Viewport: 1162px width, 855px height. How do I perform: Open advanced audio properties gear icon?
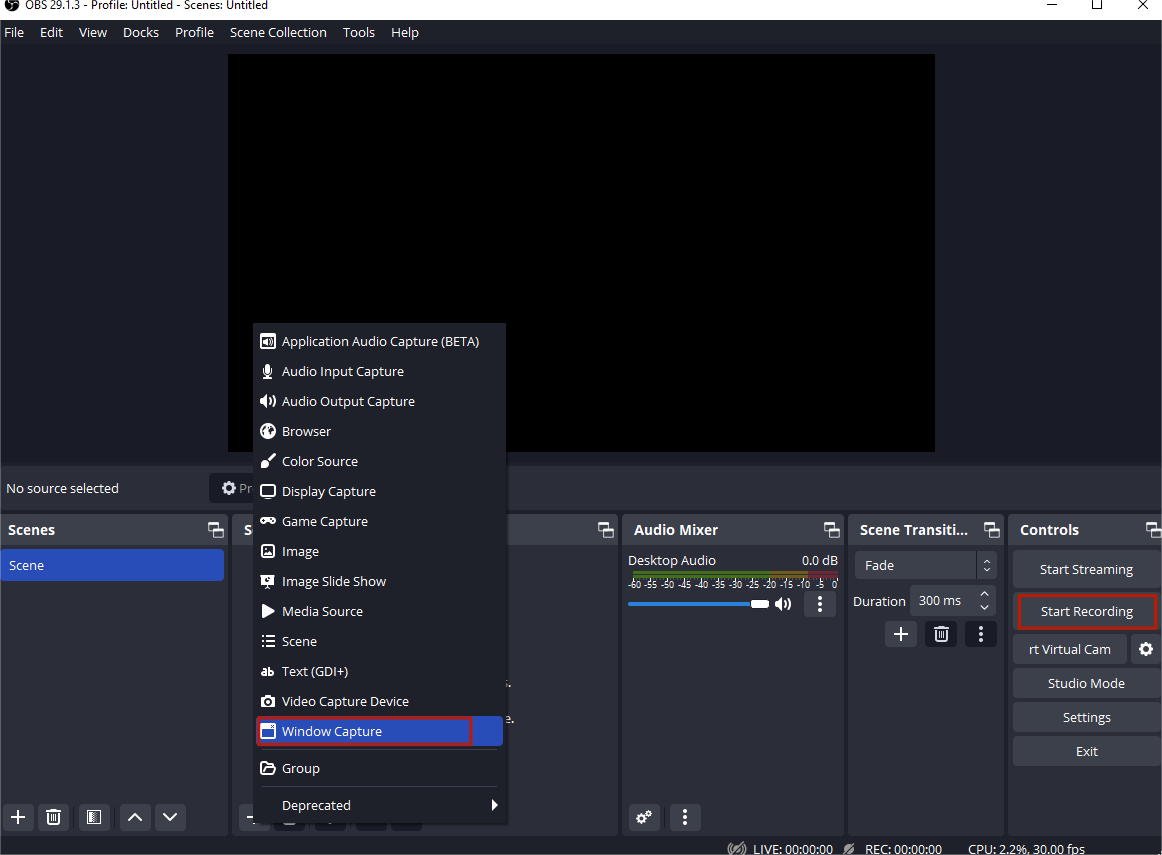645,817
